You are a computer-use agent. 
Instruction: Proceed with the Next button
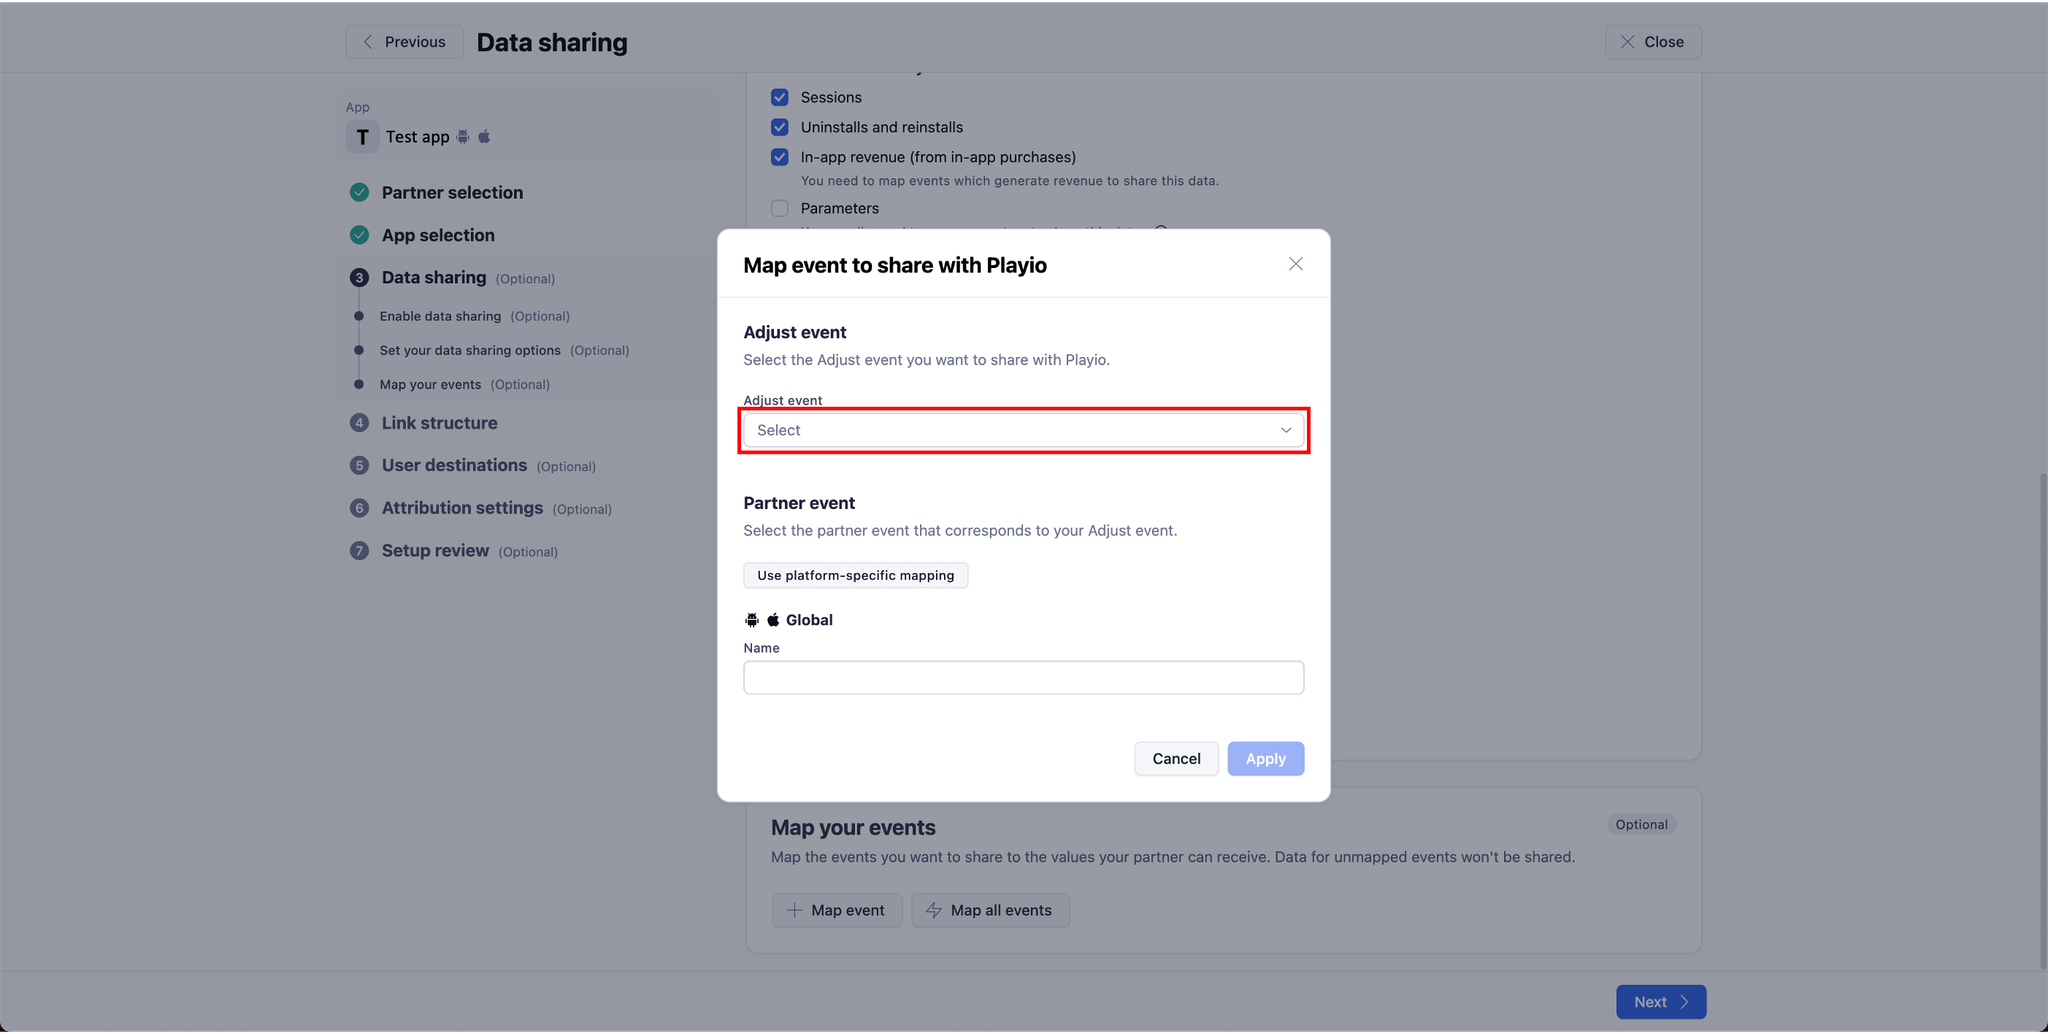click(x=1661, y=1002)
